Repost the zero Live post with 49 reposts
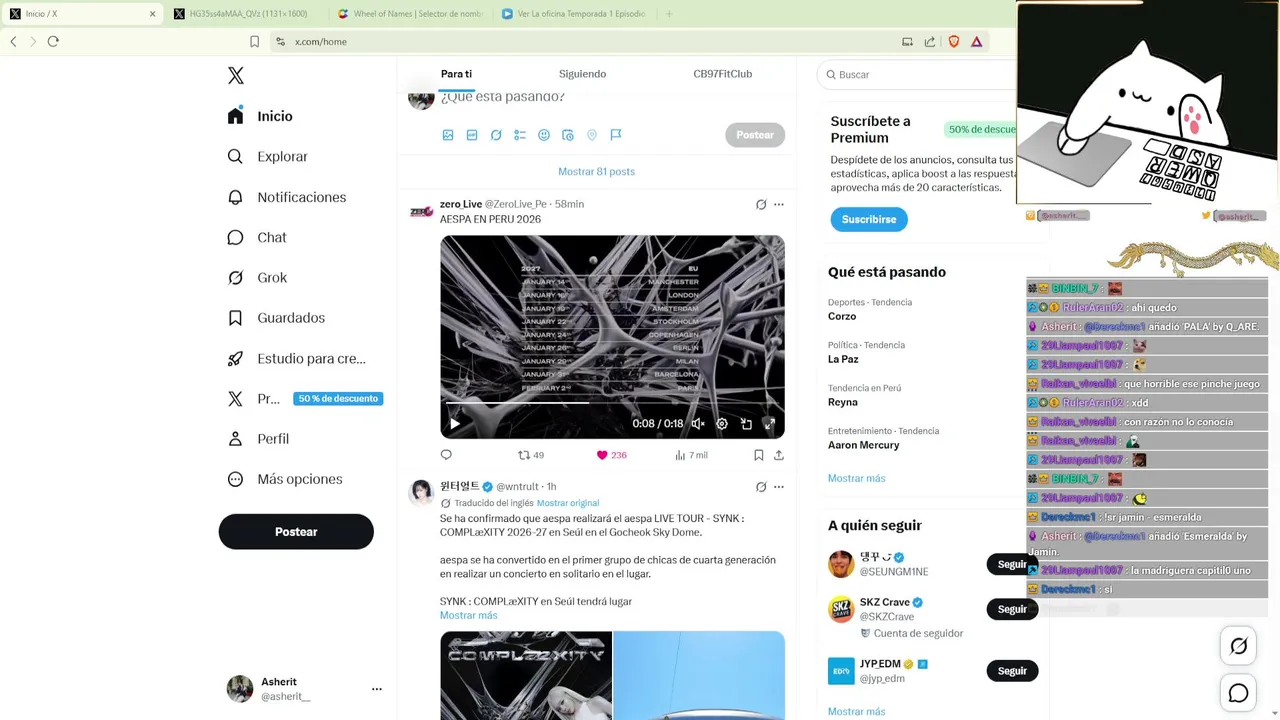Viewport: 1280px width, 720px height. pyautogui.click(x=531, y=455)
